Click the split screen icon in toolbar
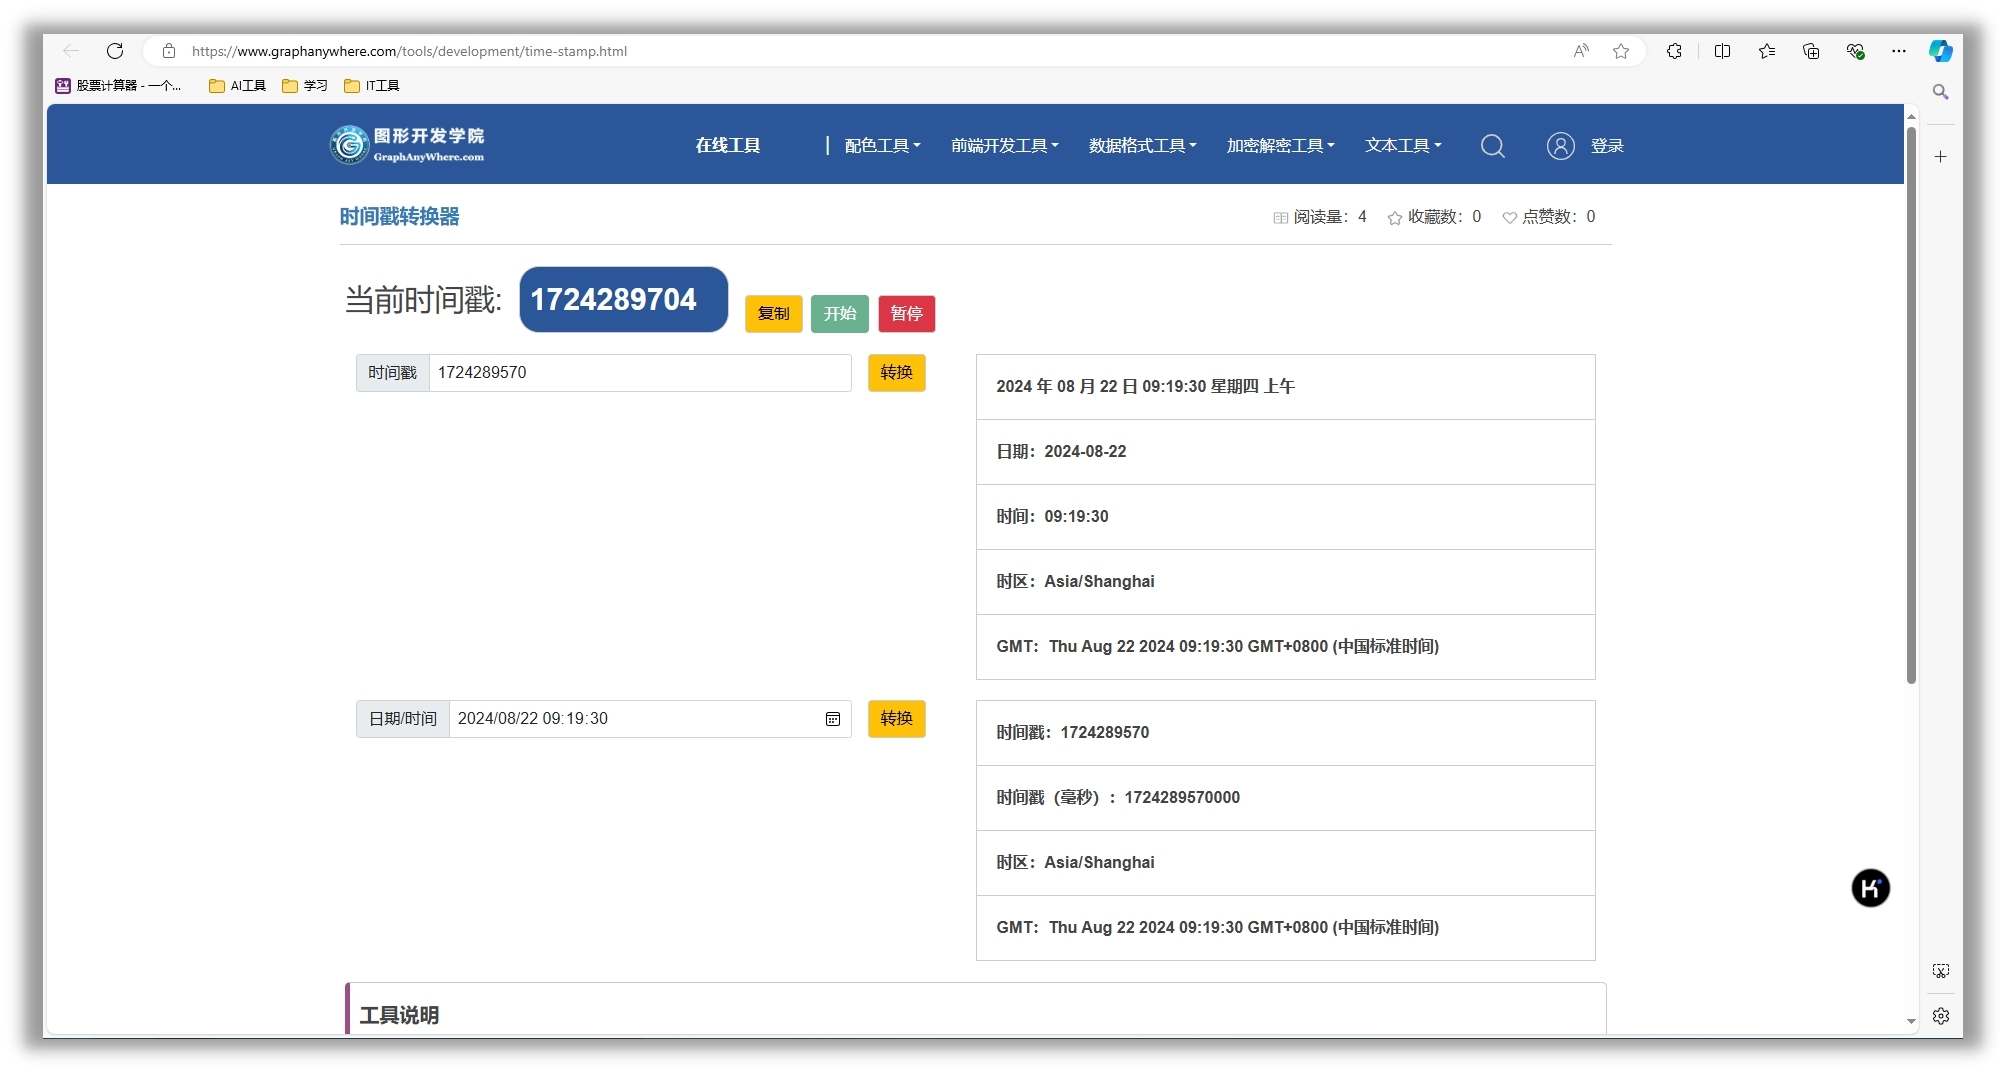Screen dimensions: 2009x1072 pos(1722,51)
